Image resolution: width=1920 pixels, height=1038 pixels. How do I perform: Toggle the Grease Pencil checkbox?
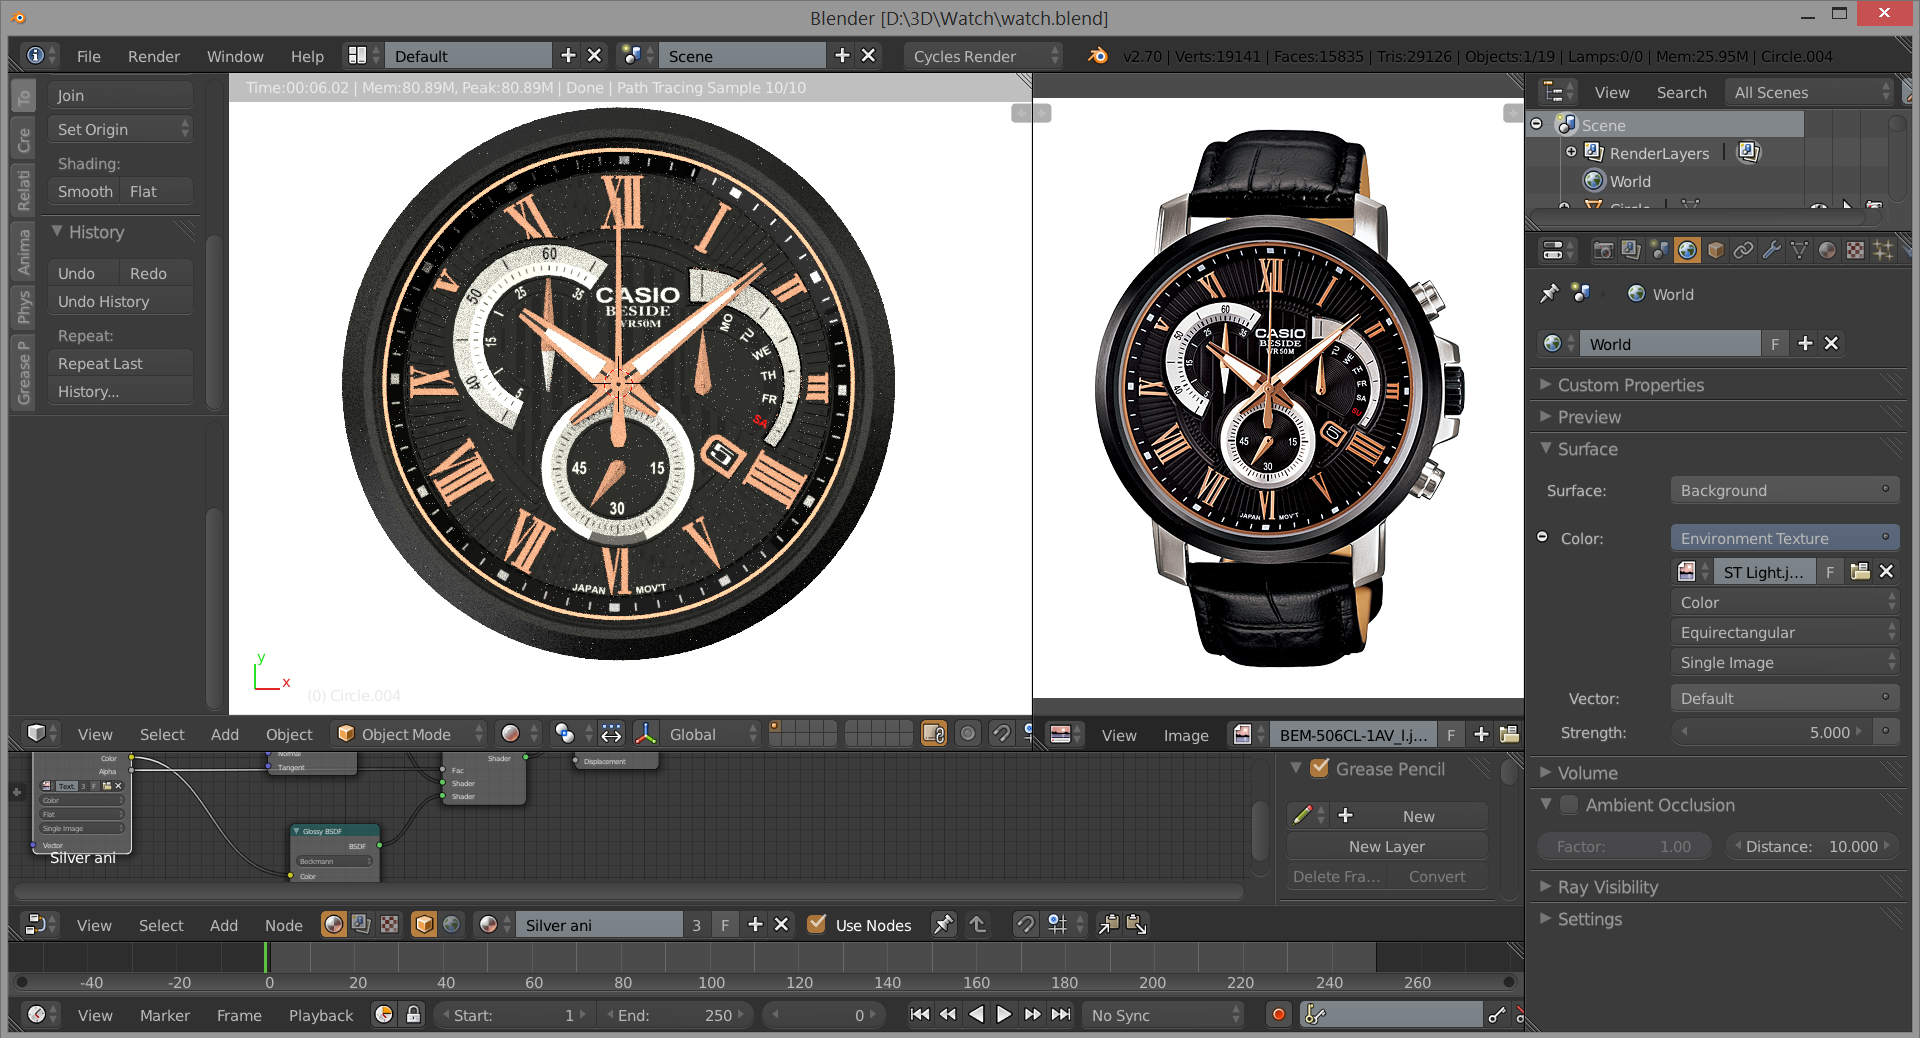(x=1319, y=769)
